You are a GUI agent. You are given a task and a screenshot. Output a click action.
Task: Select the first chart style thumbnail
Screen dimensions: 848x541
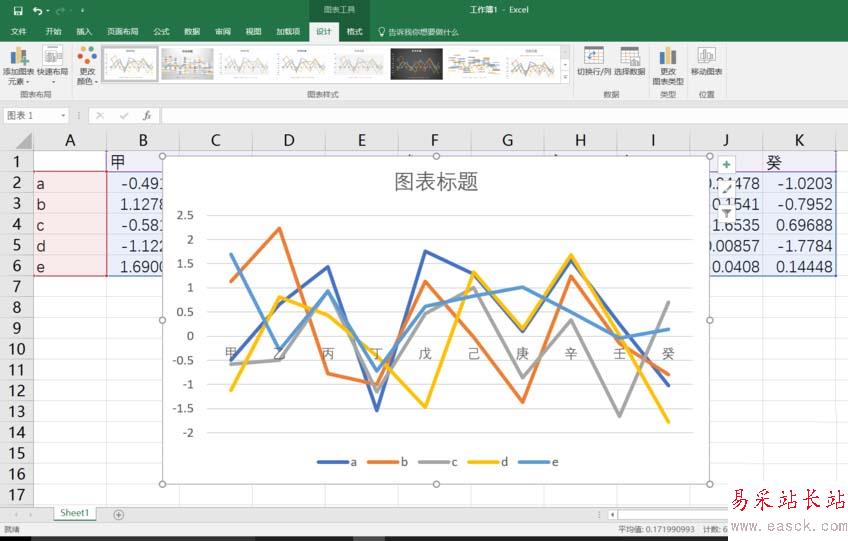click(x=130, y=64)
